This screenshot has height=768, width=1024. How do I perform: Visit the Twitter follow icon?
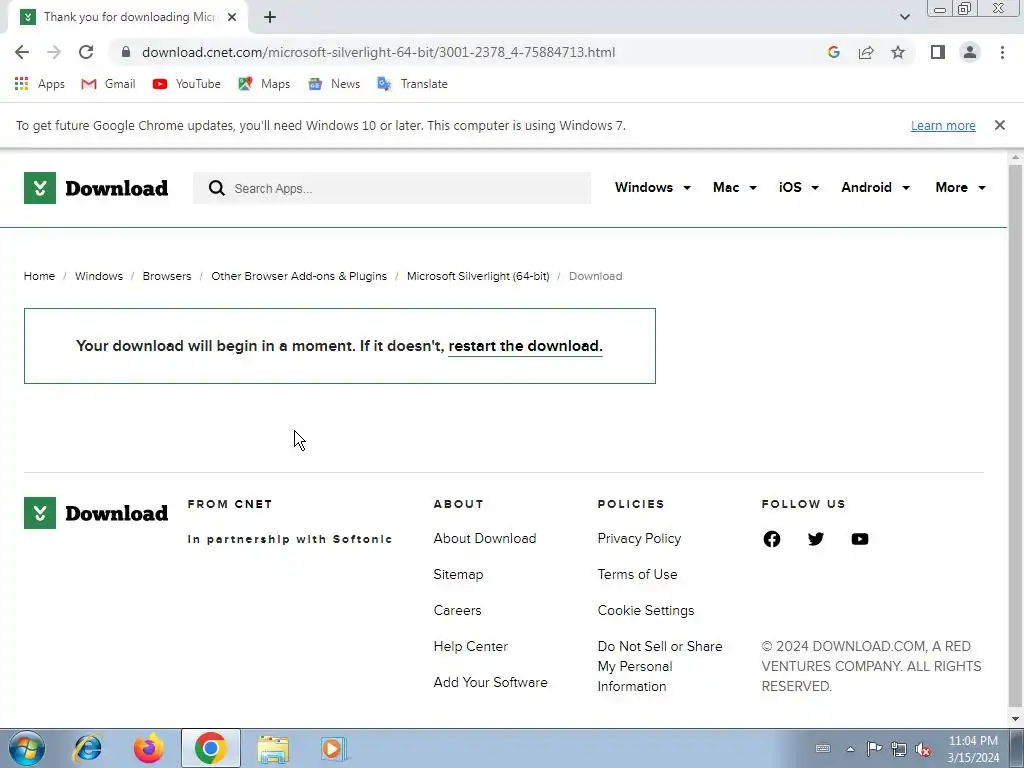coord(816,539)
